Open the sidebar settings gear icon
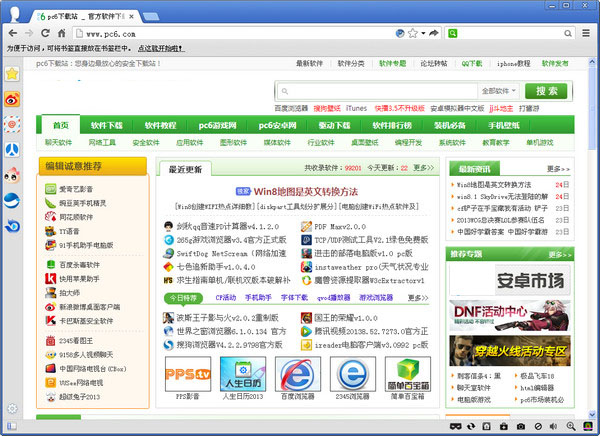 coord(12,408)
